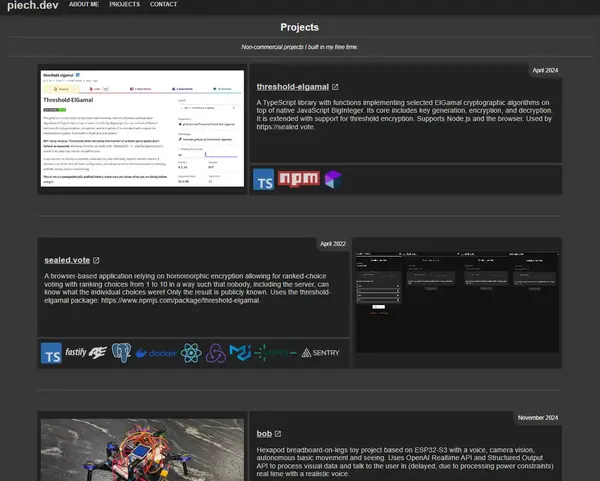The width and height of the screenshot is (600, 481).
Task: Open the ABOUT ME menu item
Action: [84, 4]
